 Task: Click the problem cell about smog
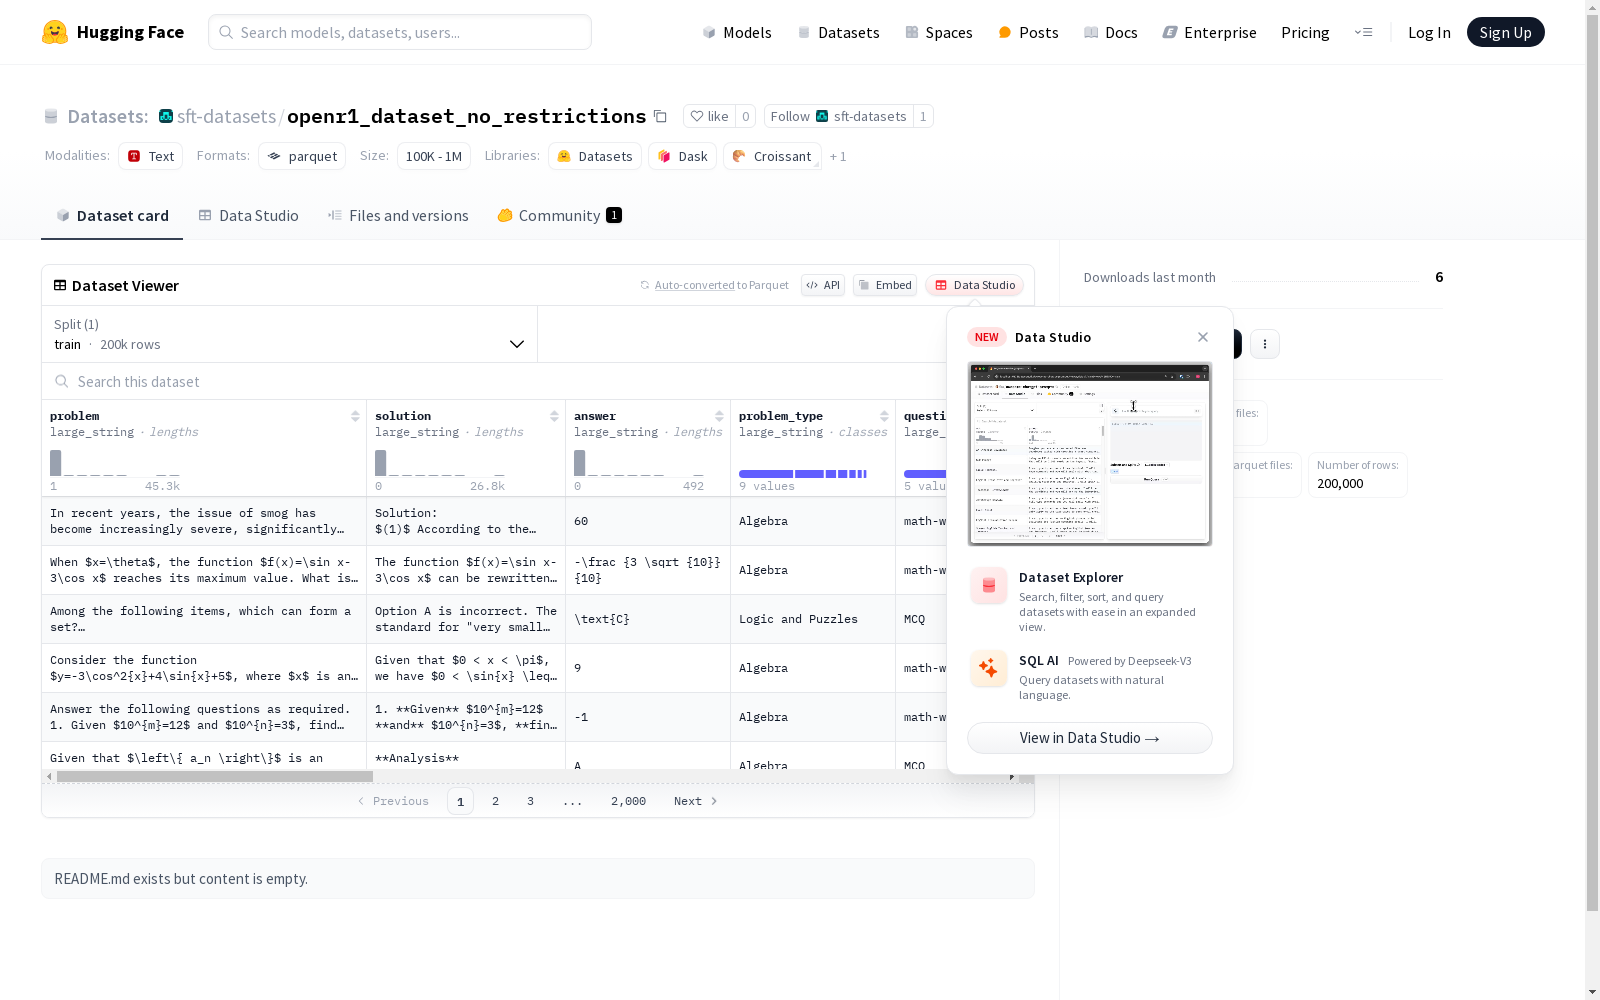click(x=204, y=521)
